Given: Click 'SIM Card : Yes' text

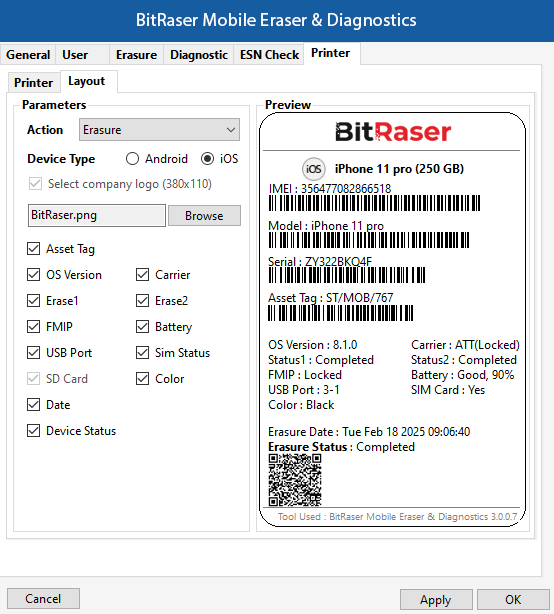Looking at the screenshot, I should pos(448,390).
